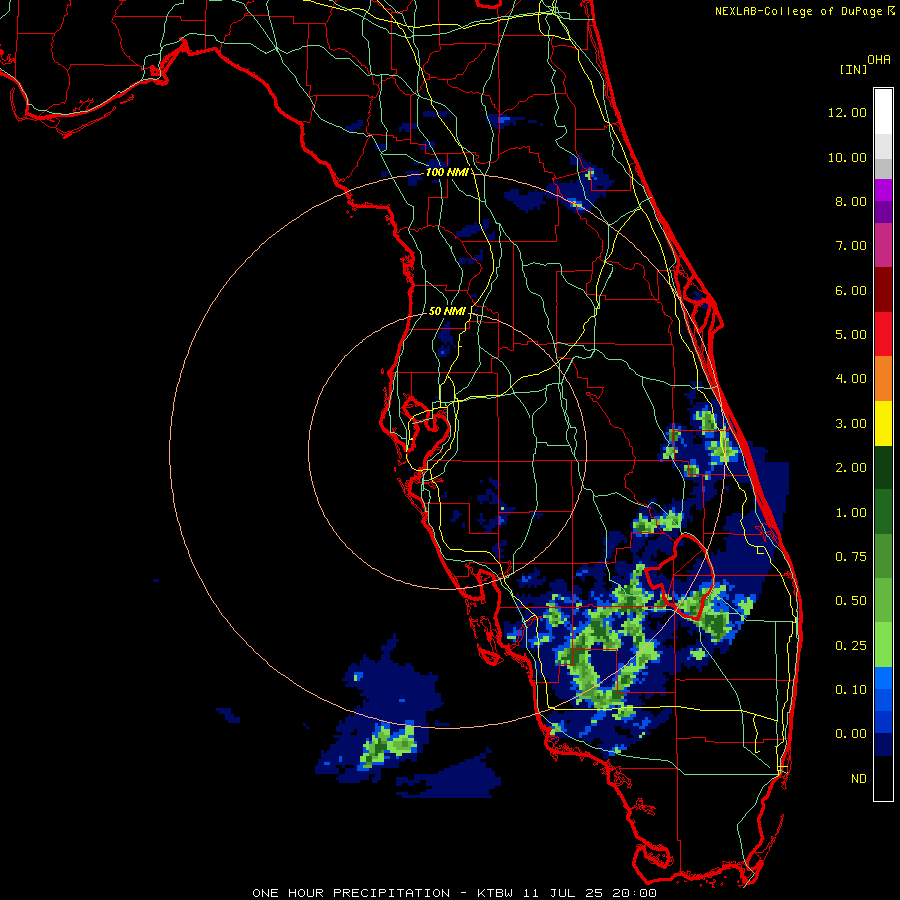The image size is (900, 900).
Task: Click the 0.50 legend value
Action: 851,601
